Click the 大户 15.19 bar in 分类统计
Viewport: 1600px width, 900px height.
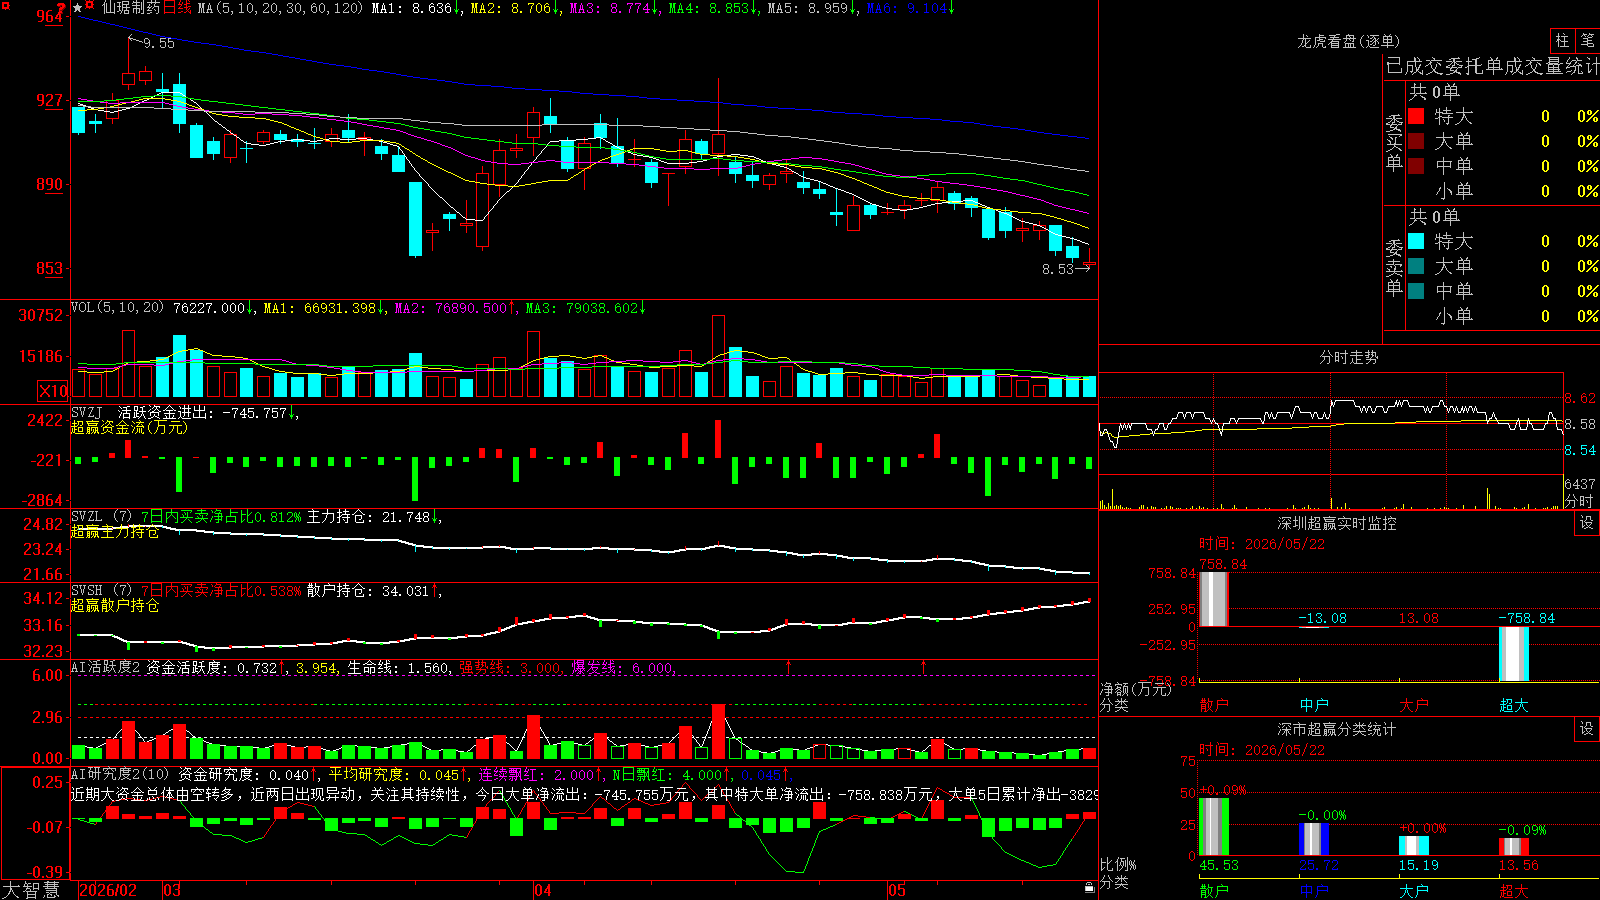click(x=1414, y=846)
